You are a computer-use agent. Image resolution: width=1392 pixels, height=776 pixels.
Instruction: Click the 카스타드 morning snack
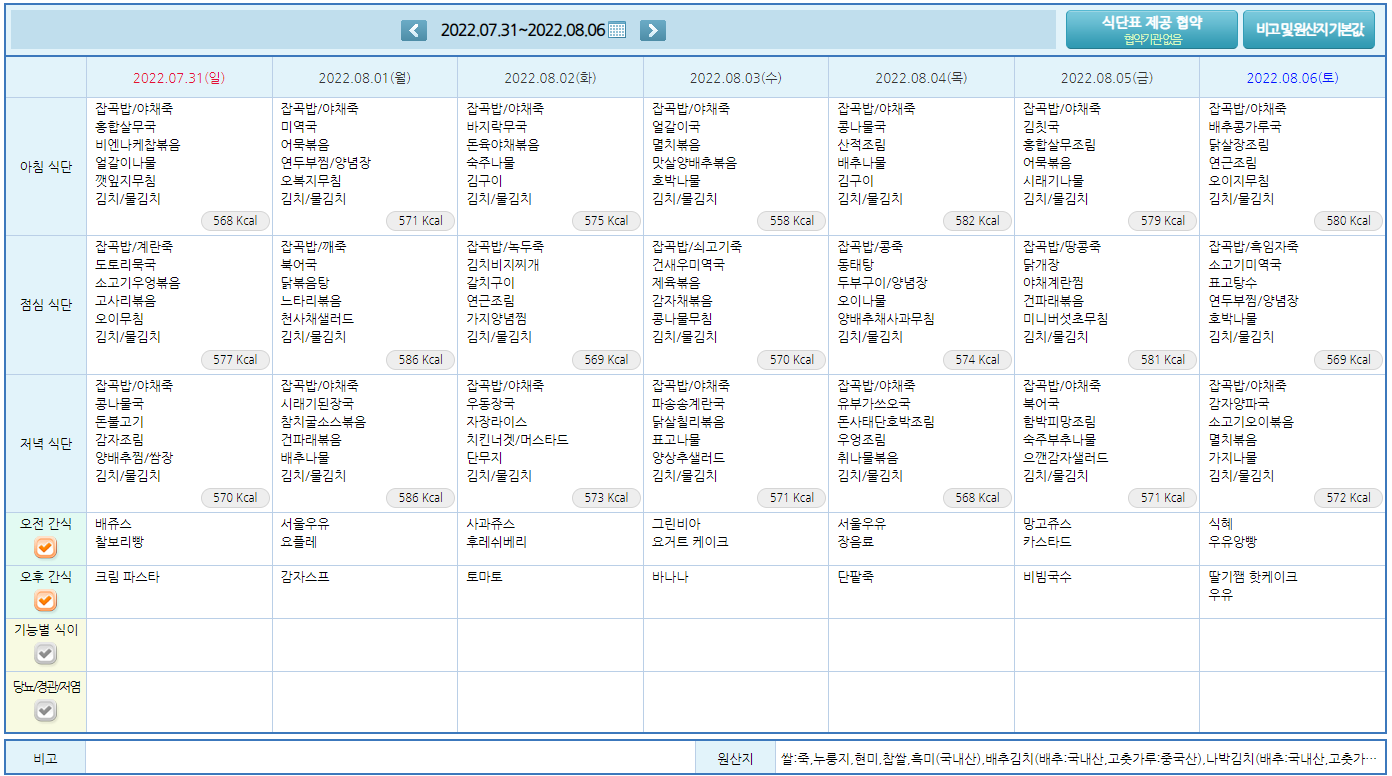1047,541
